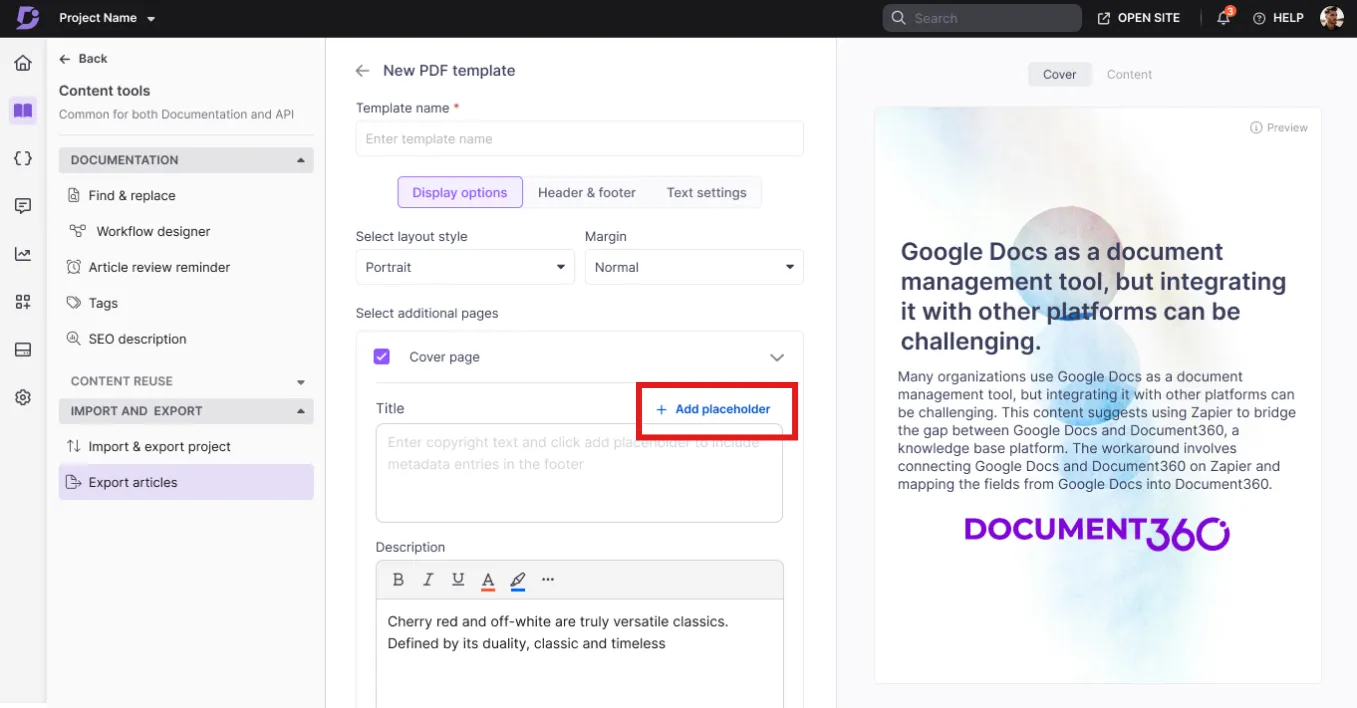Click the Title text area
Viewport: 1357px width, 708px height.
click(579, 472)
